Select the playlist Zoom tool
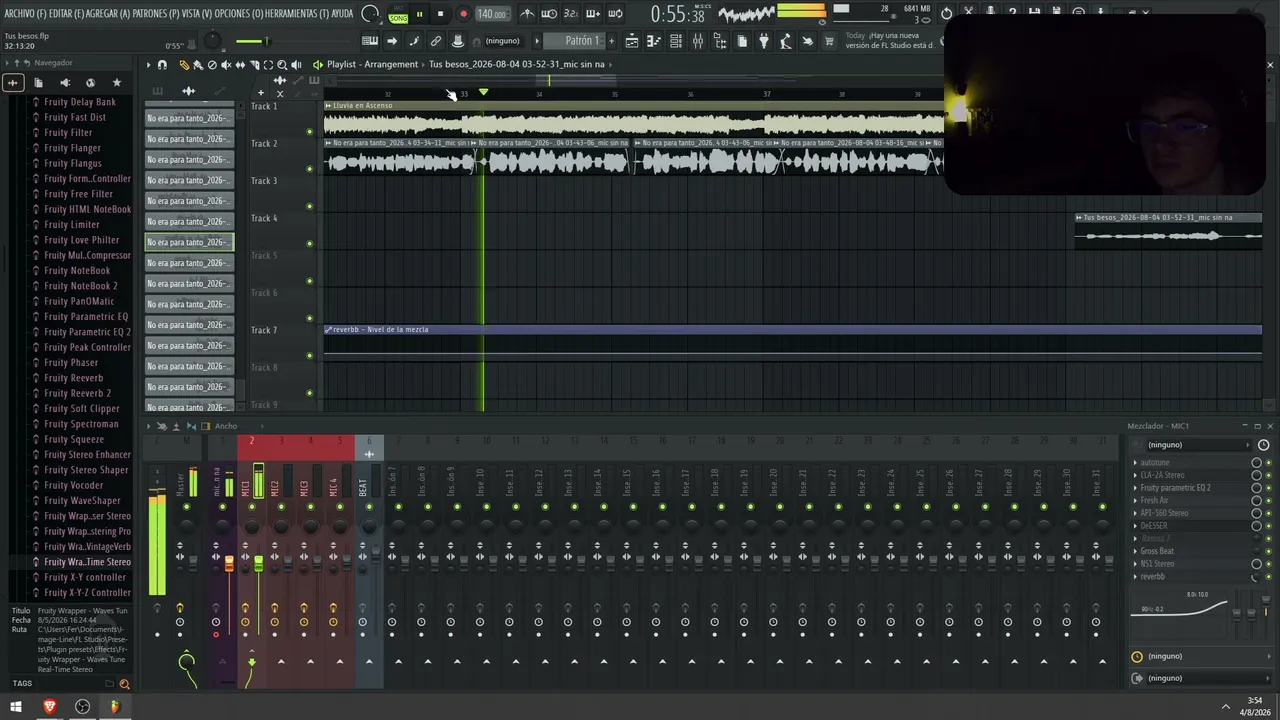This screenshot has width=1280, height=720. click(x=282, y=64)
